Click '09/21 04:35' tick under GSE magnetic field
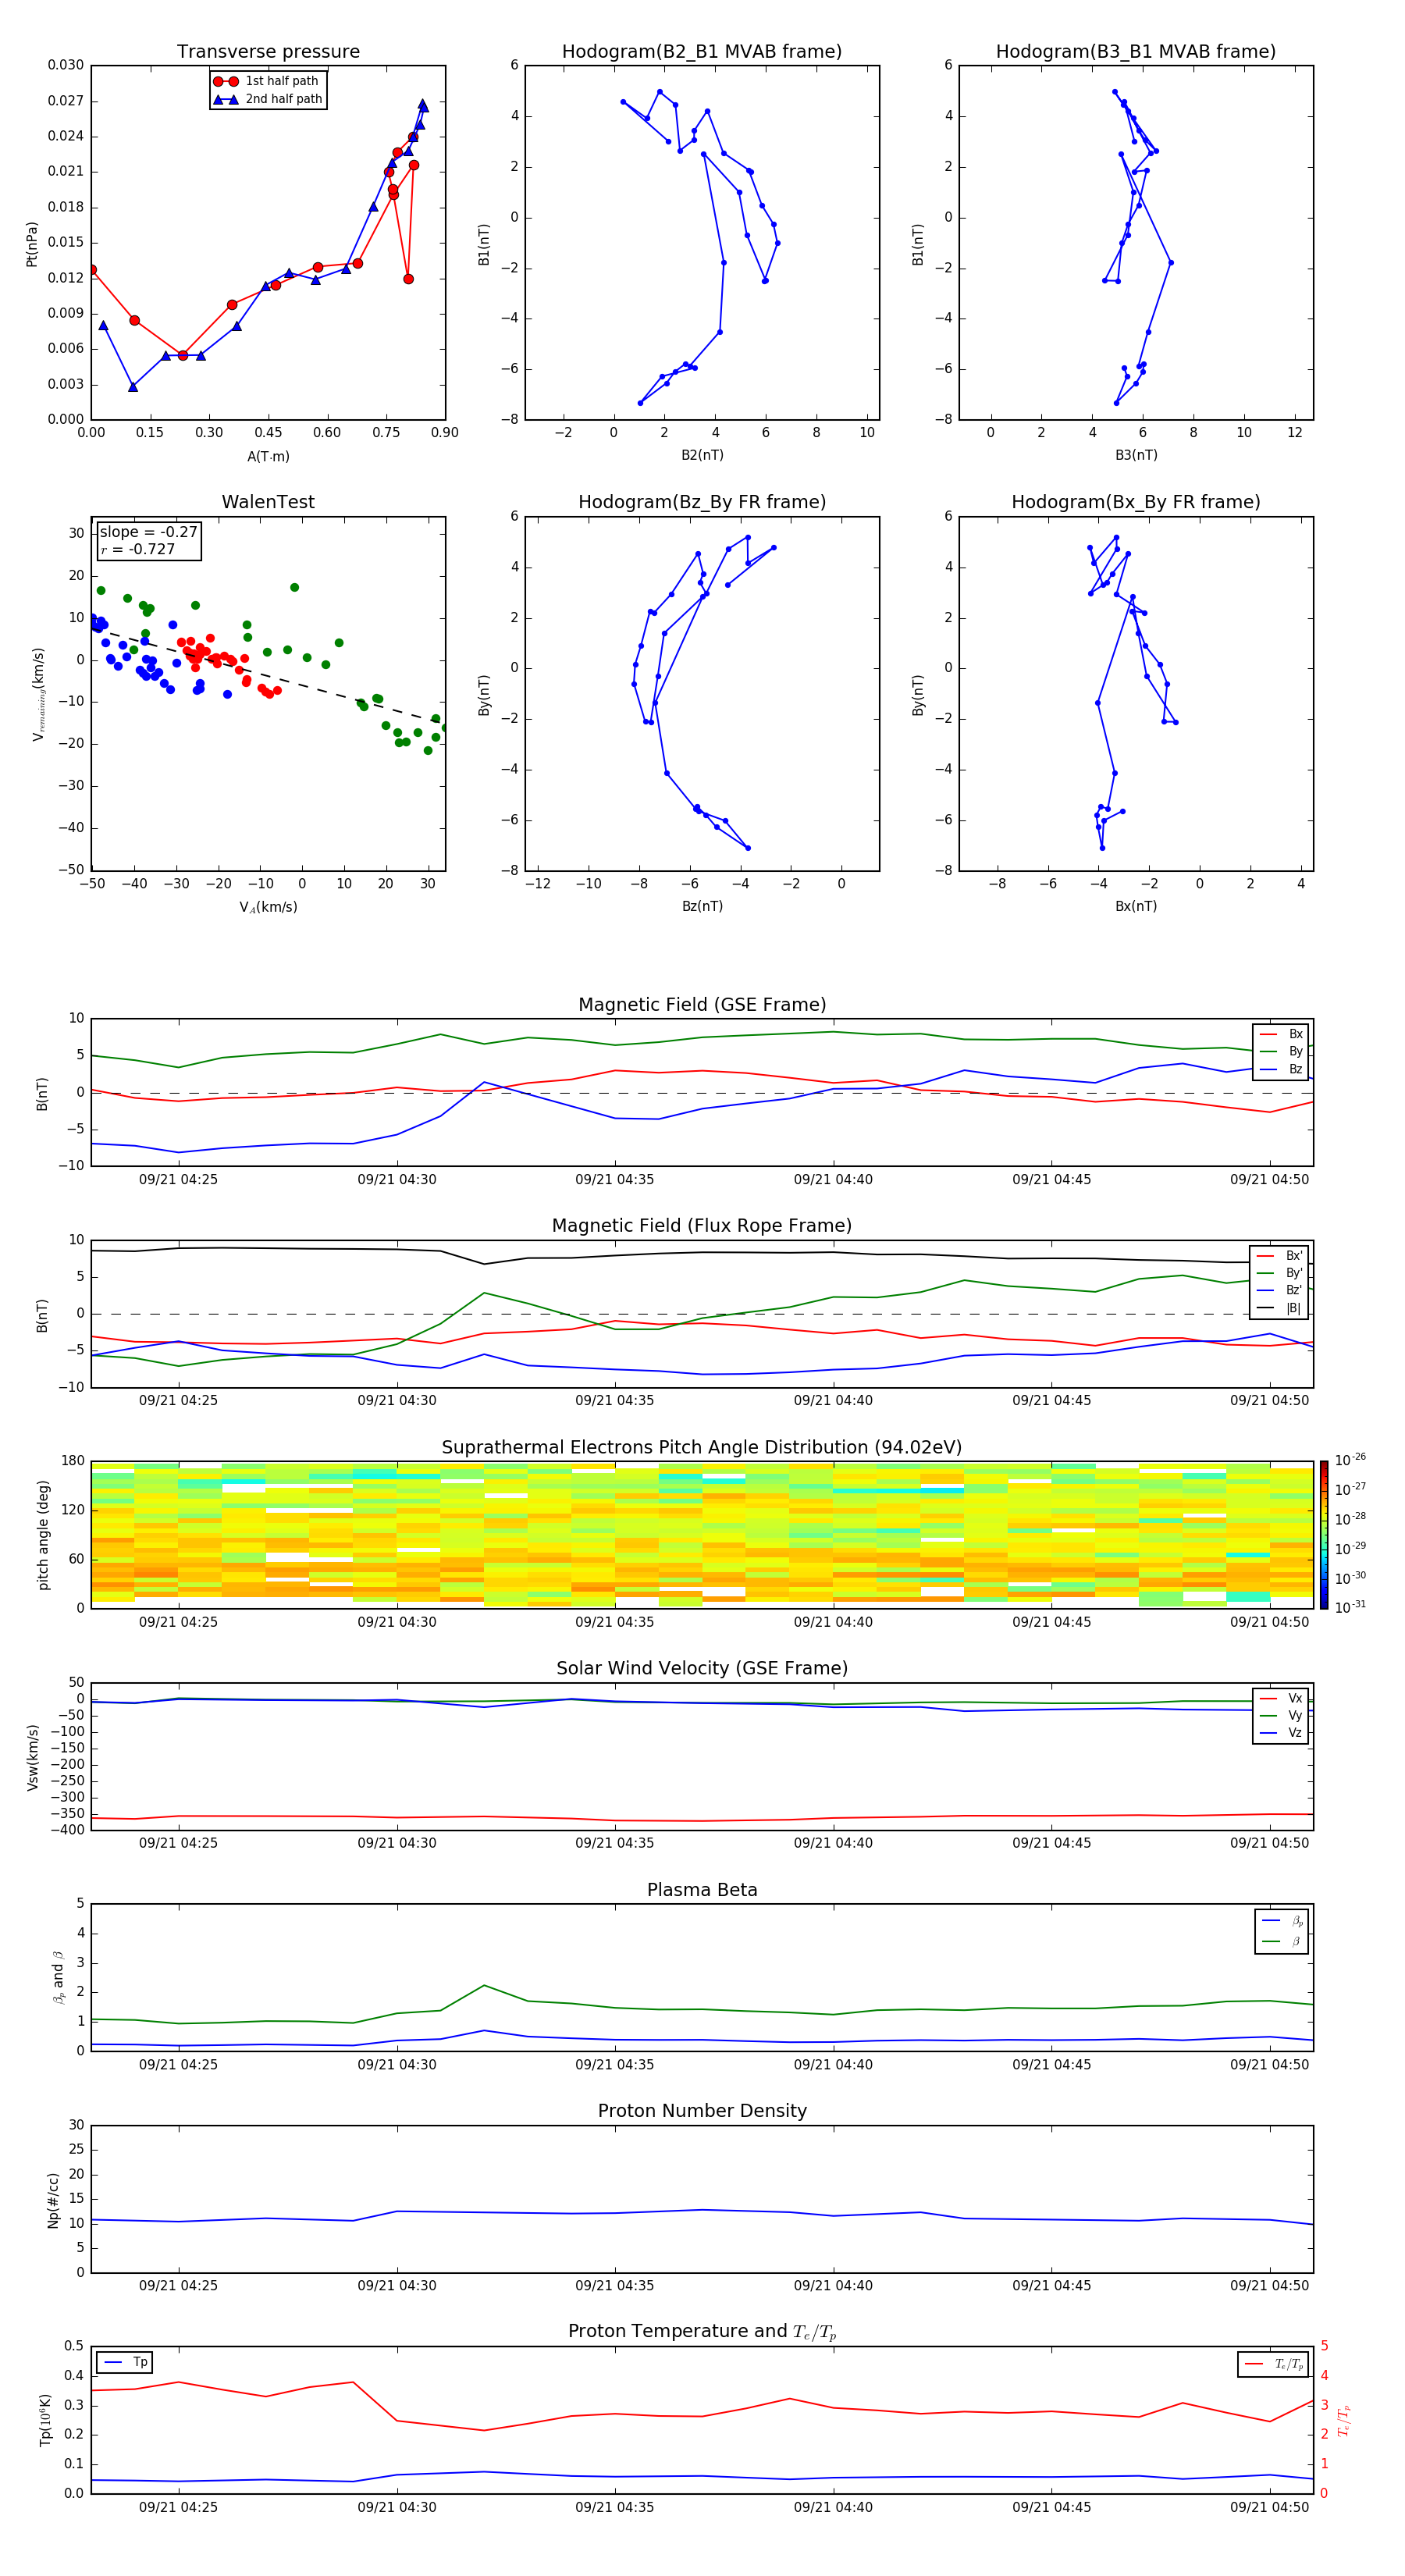 point(614,1180)
